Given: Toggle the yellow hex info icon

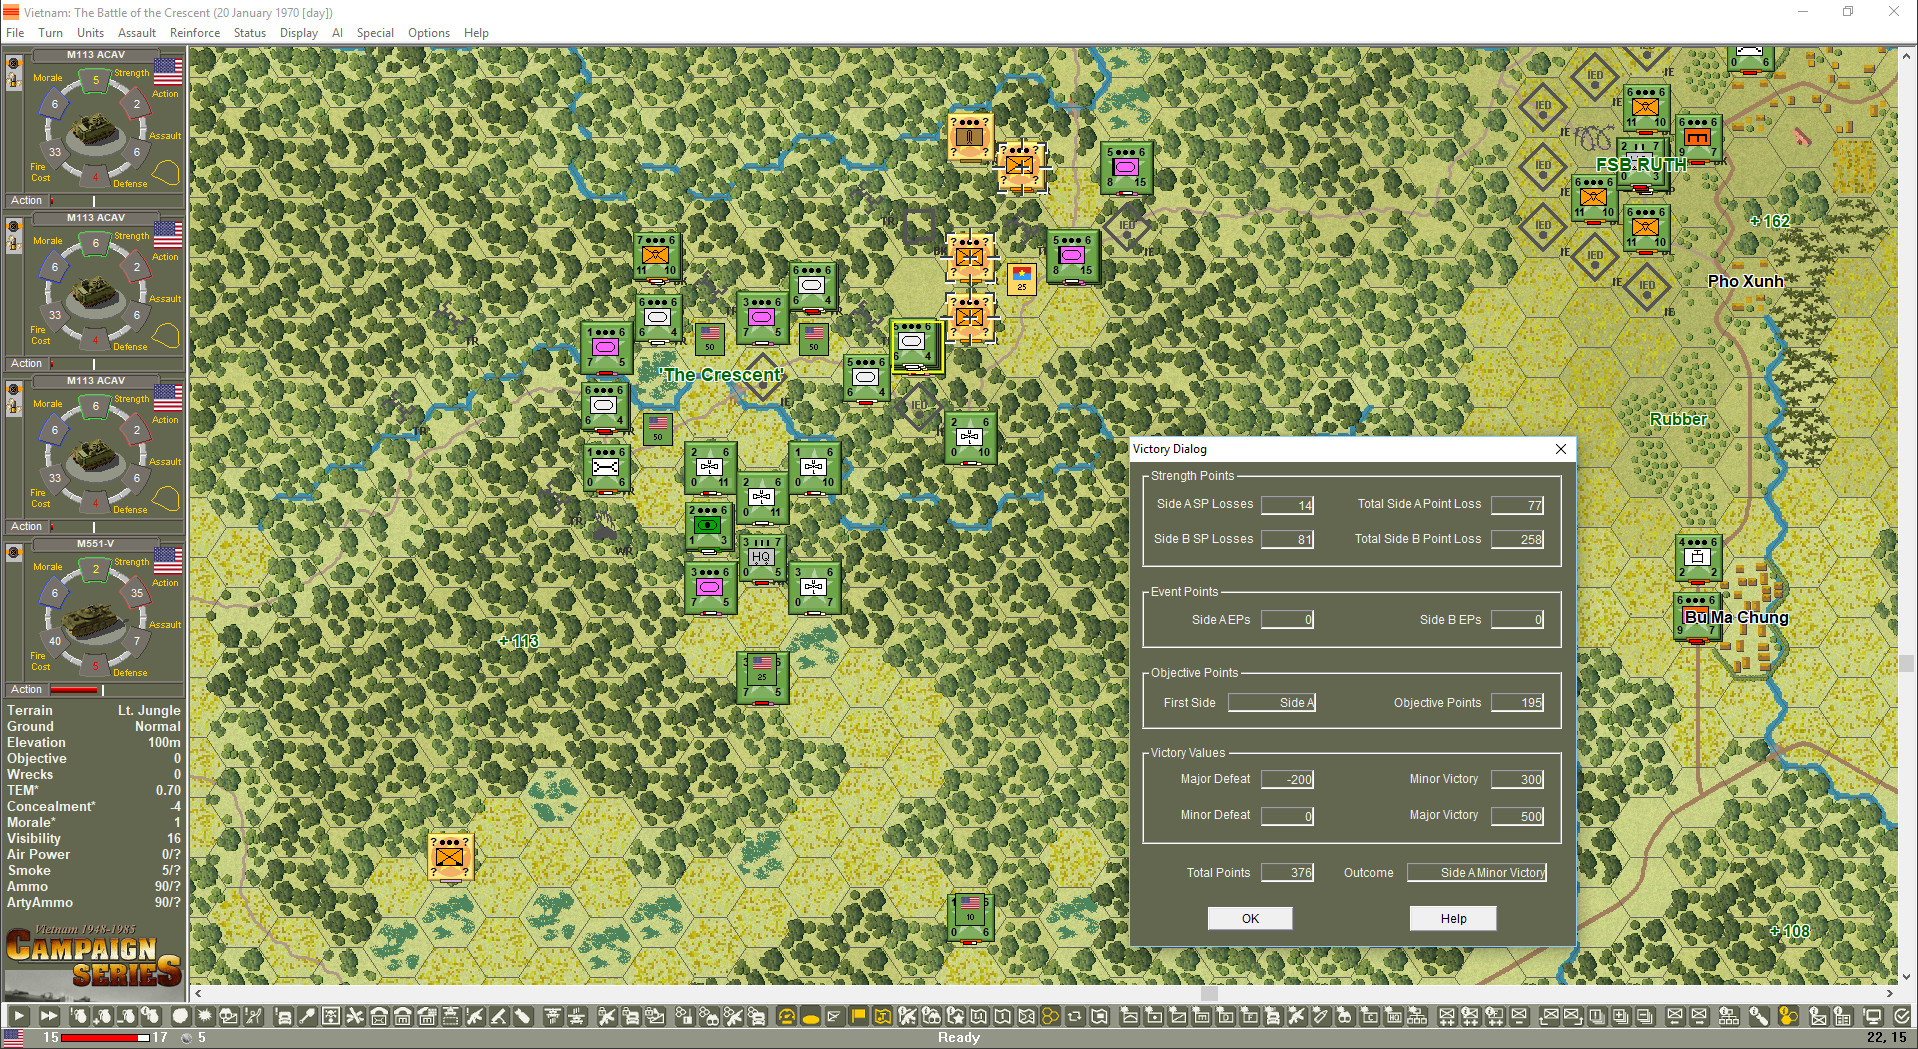Looking at the screenshot, I should [1788, 1016].
